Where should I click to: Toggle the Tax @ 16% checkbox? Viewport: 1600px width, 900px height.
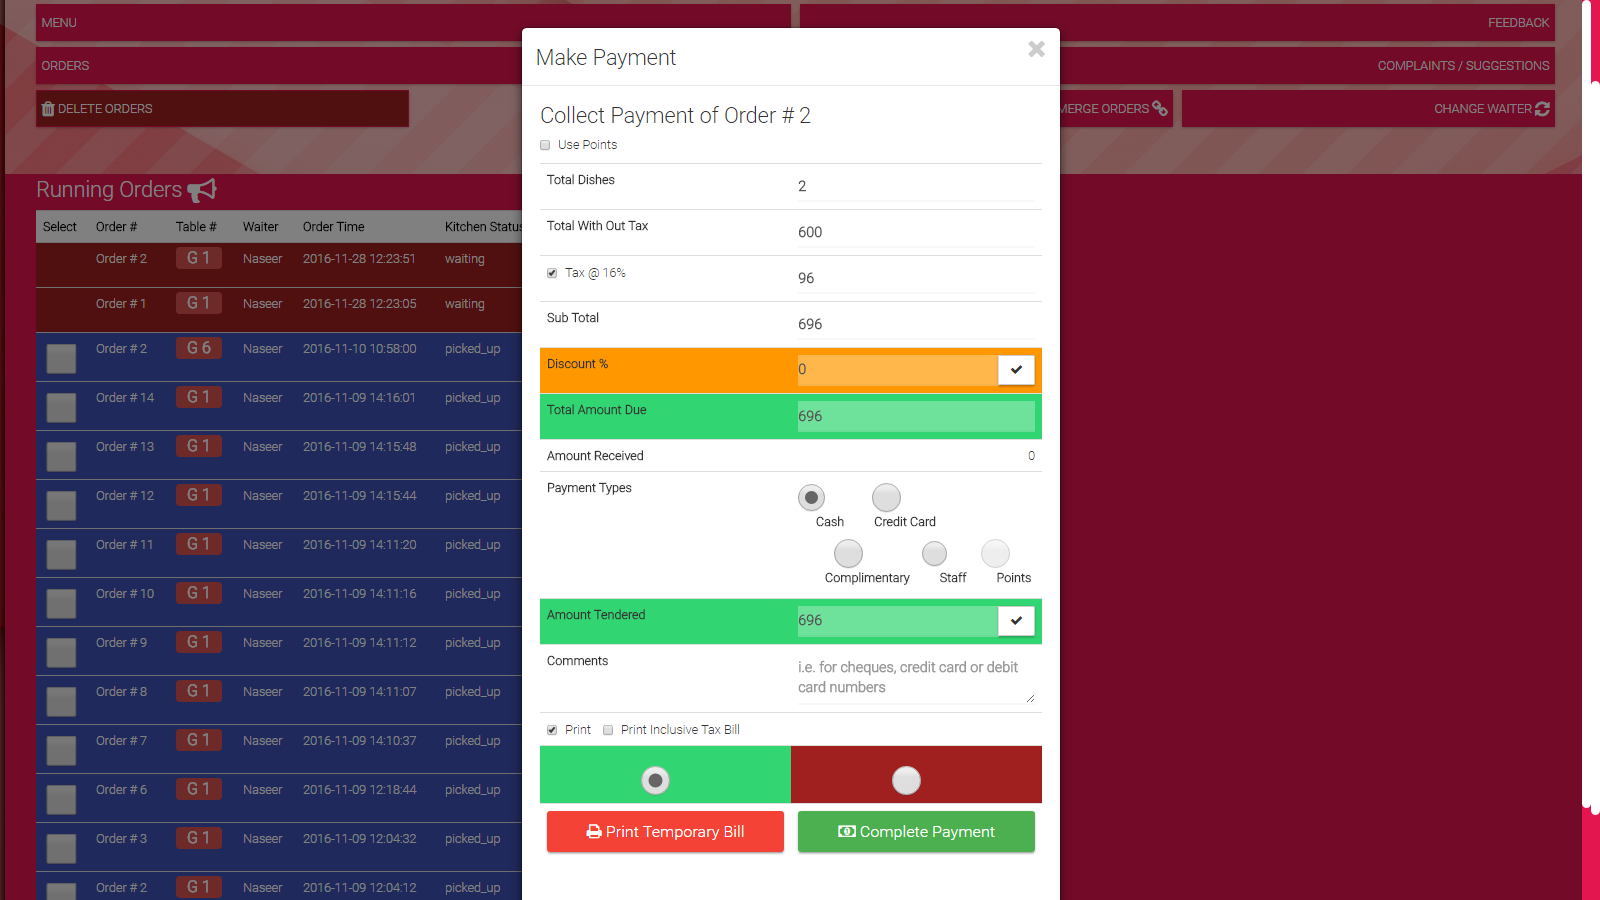point(552,273)
